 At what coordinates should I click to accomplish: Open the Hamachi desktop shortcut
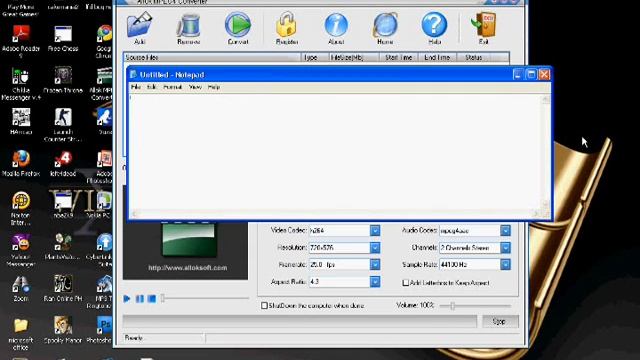click(21, 122)
